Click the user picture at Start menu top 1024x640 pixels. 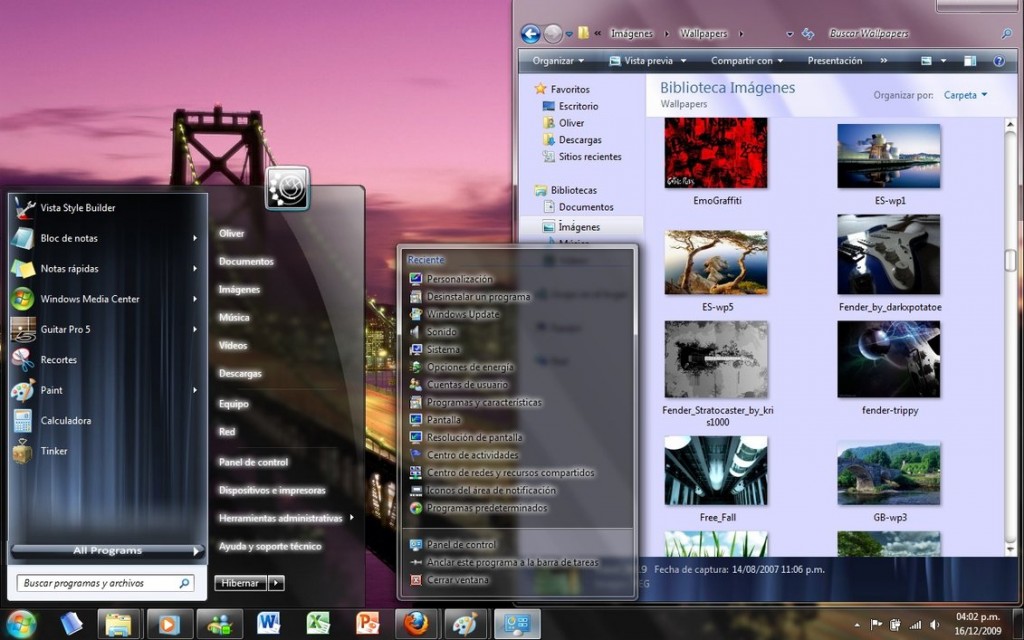tap(287, 189)
